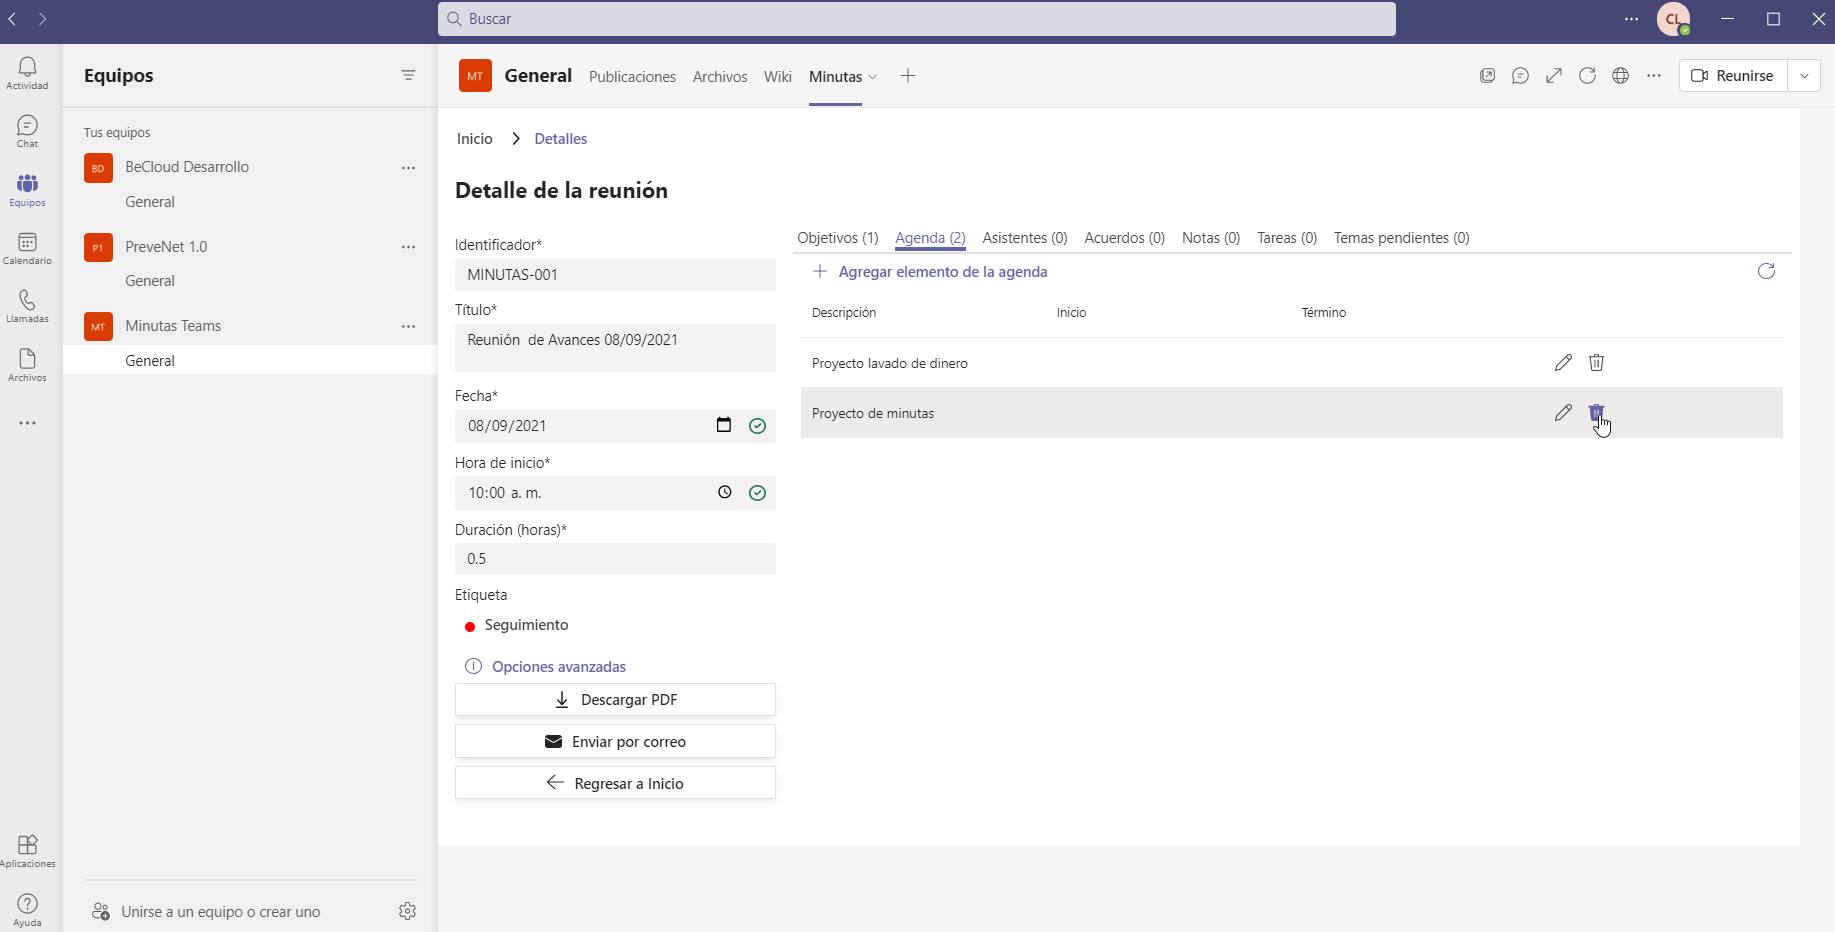Open more options for Minutas Teams
The height and width of the screenshot is (932, 1835).
(x=408, y=326)
